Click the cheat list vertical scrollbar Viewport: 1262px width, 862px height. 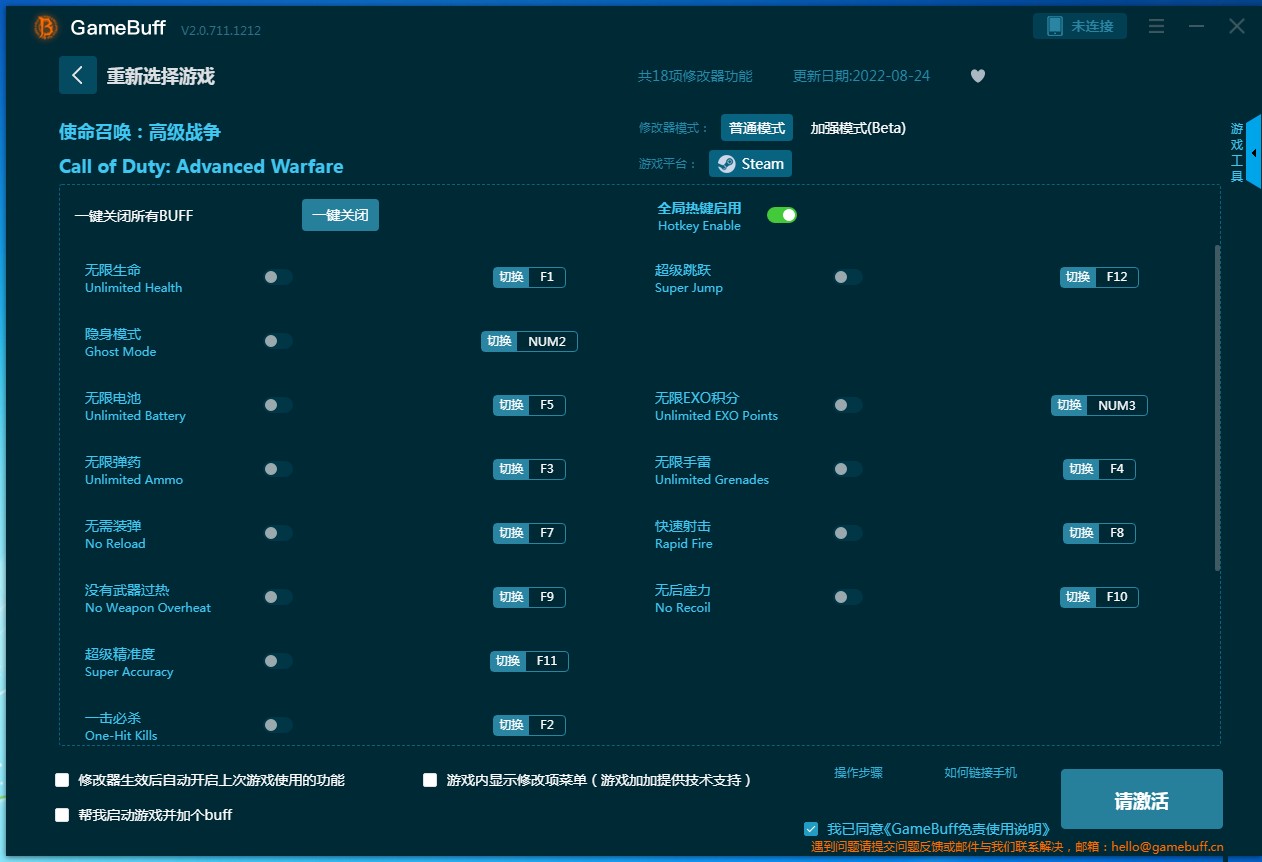pos(1216,408)
